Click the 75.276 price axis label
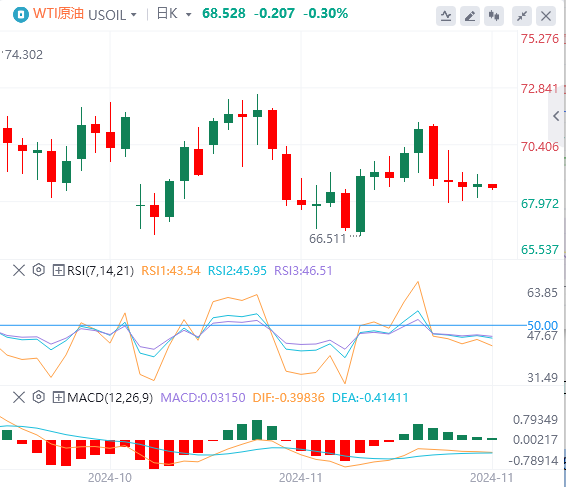566x487 pixels. coord(540,39)
